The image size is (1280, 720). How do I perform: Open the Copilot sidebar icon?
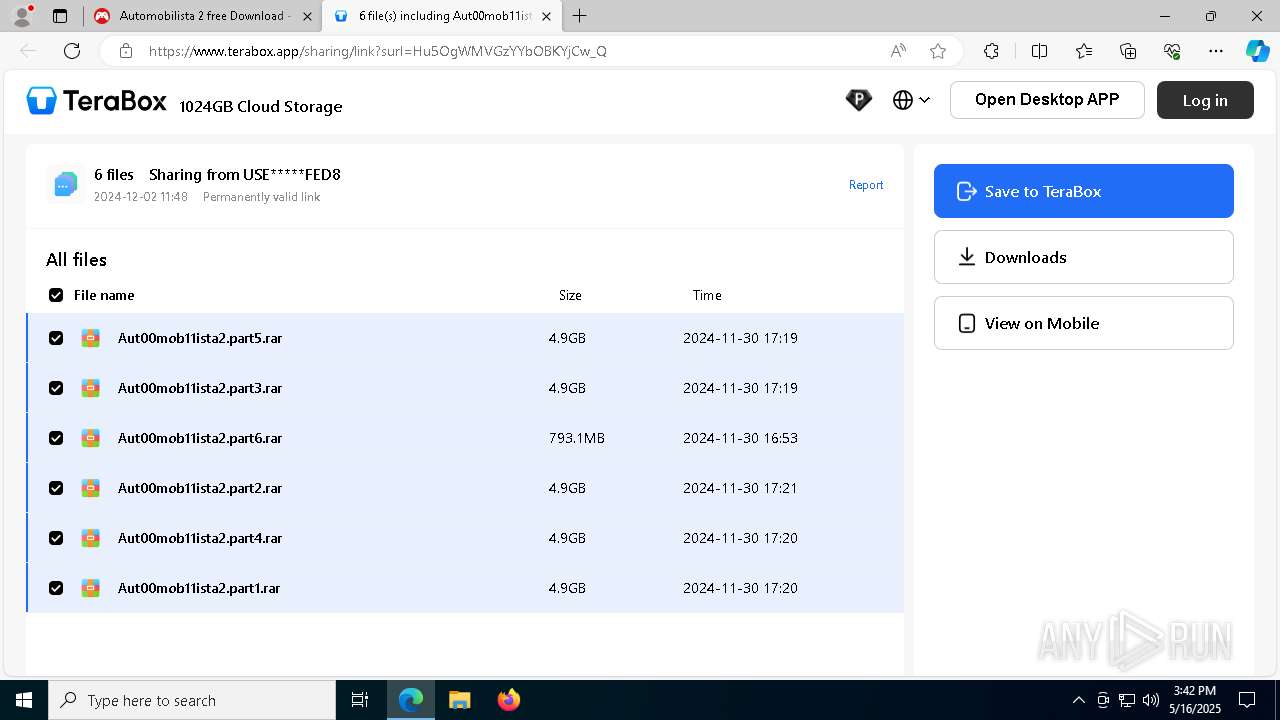point(1257,51)
